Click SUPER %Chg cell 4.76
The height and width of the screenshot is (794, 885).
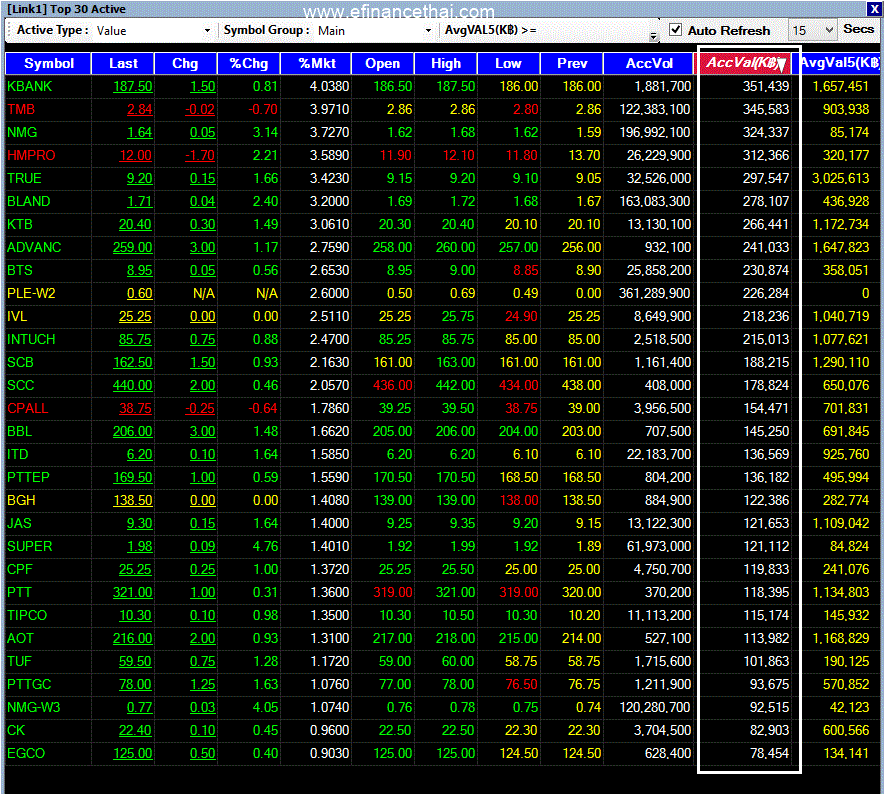coord(265,546)
